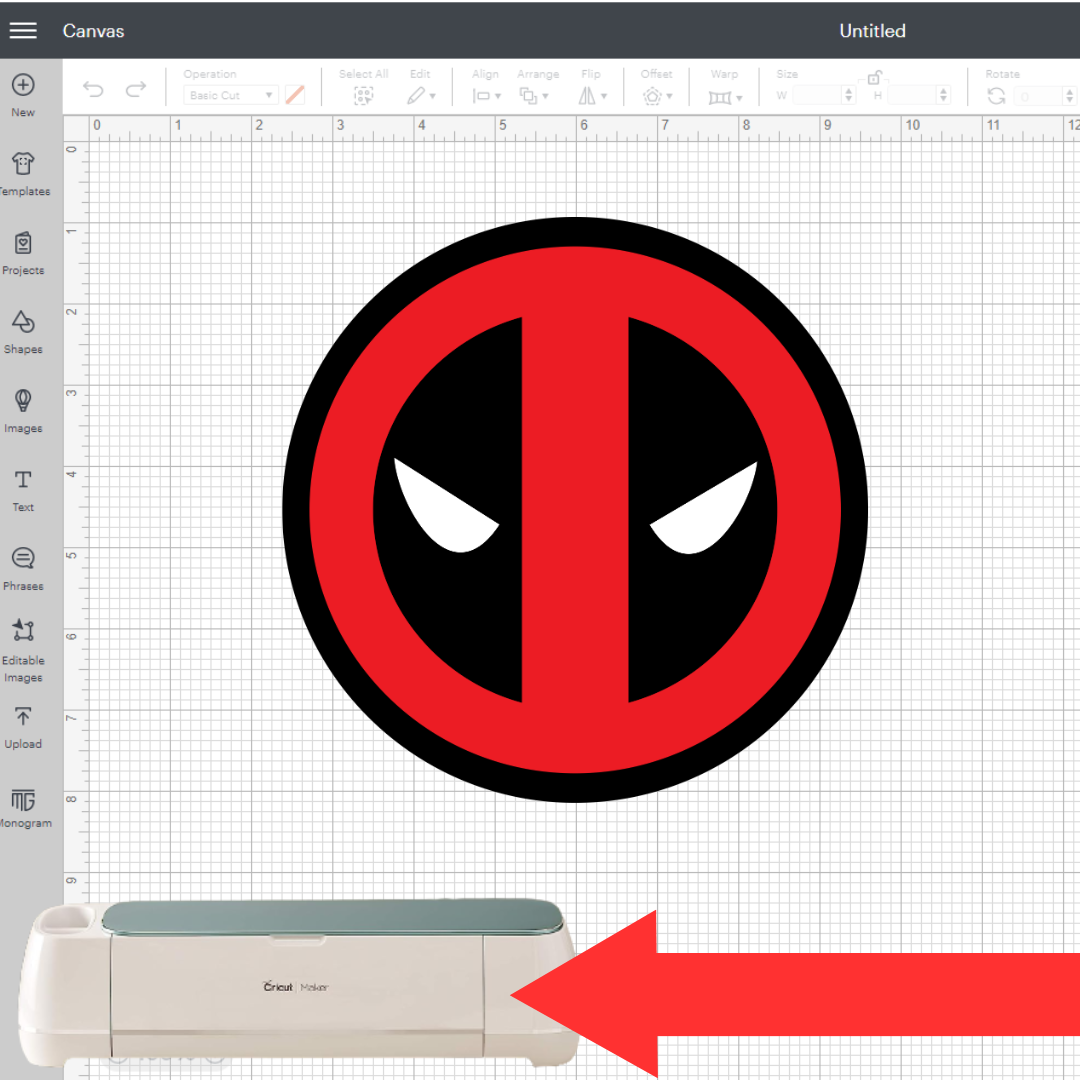Image resolution: width=1080 pixels, height=1080 pixels.
Task: Toggle the size lock icon
Action: (875, 76)
